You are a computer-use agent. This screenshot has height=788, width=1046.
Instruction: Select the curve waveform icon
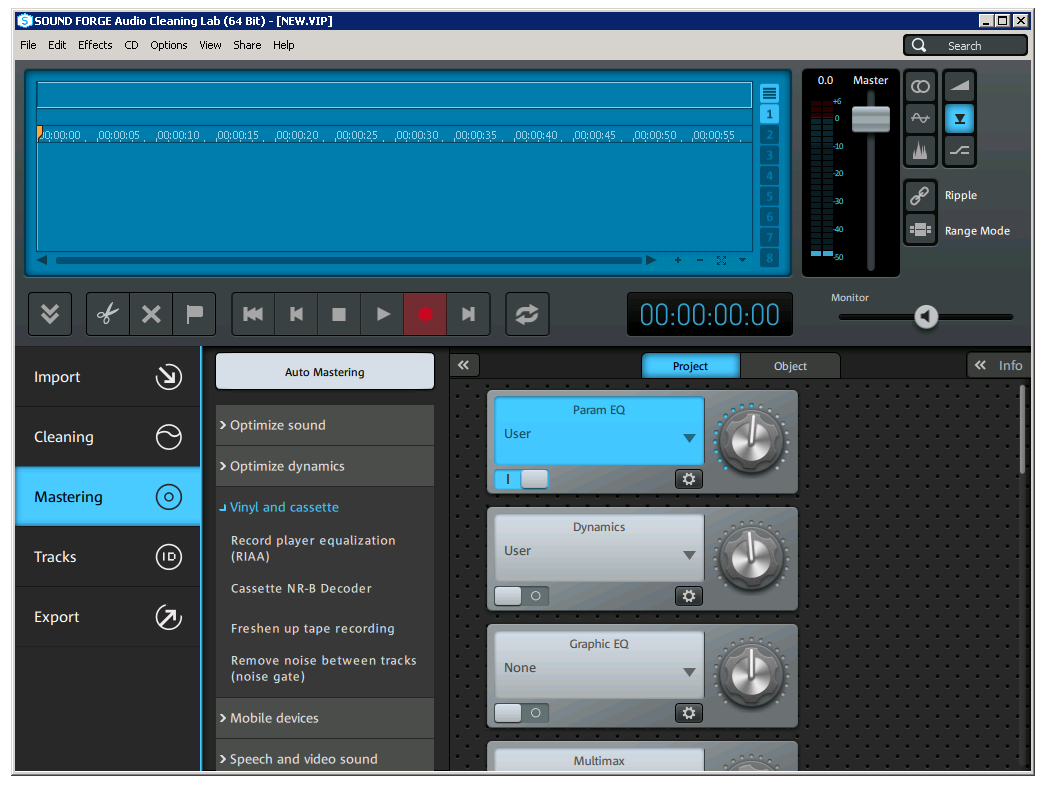click(x=921, y=118)
